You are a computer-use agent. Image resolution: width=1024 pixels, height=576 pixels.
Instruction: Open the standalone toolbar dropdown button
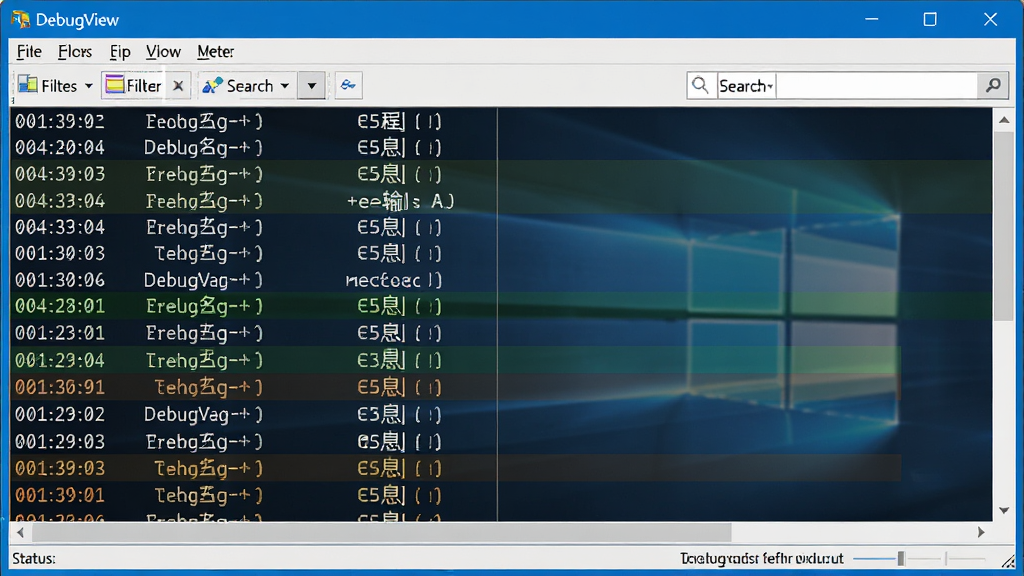312,86
